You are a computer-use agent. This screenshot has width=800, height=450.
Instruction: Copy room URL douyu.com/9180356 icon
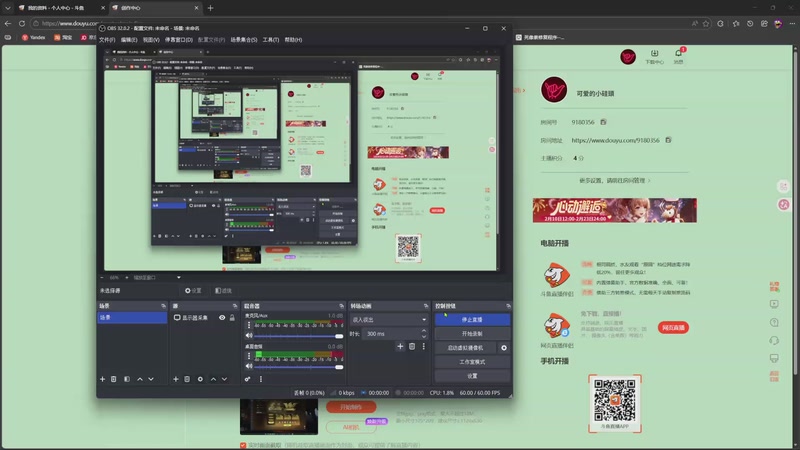[668, 140]
